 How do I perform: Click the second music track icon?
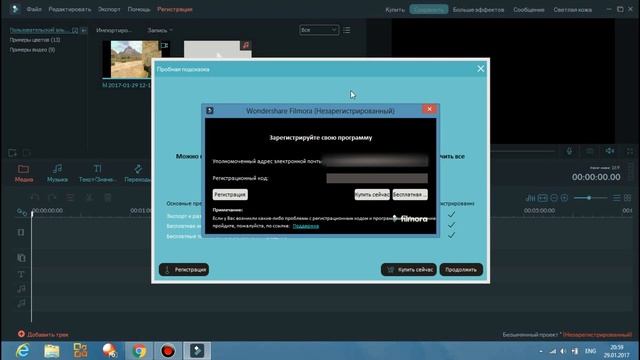21,303
